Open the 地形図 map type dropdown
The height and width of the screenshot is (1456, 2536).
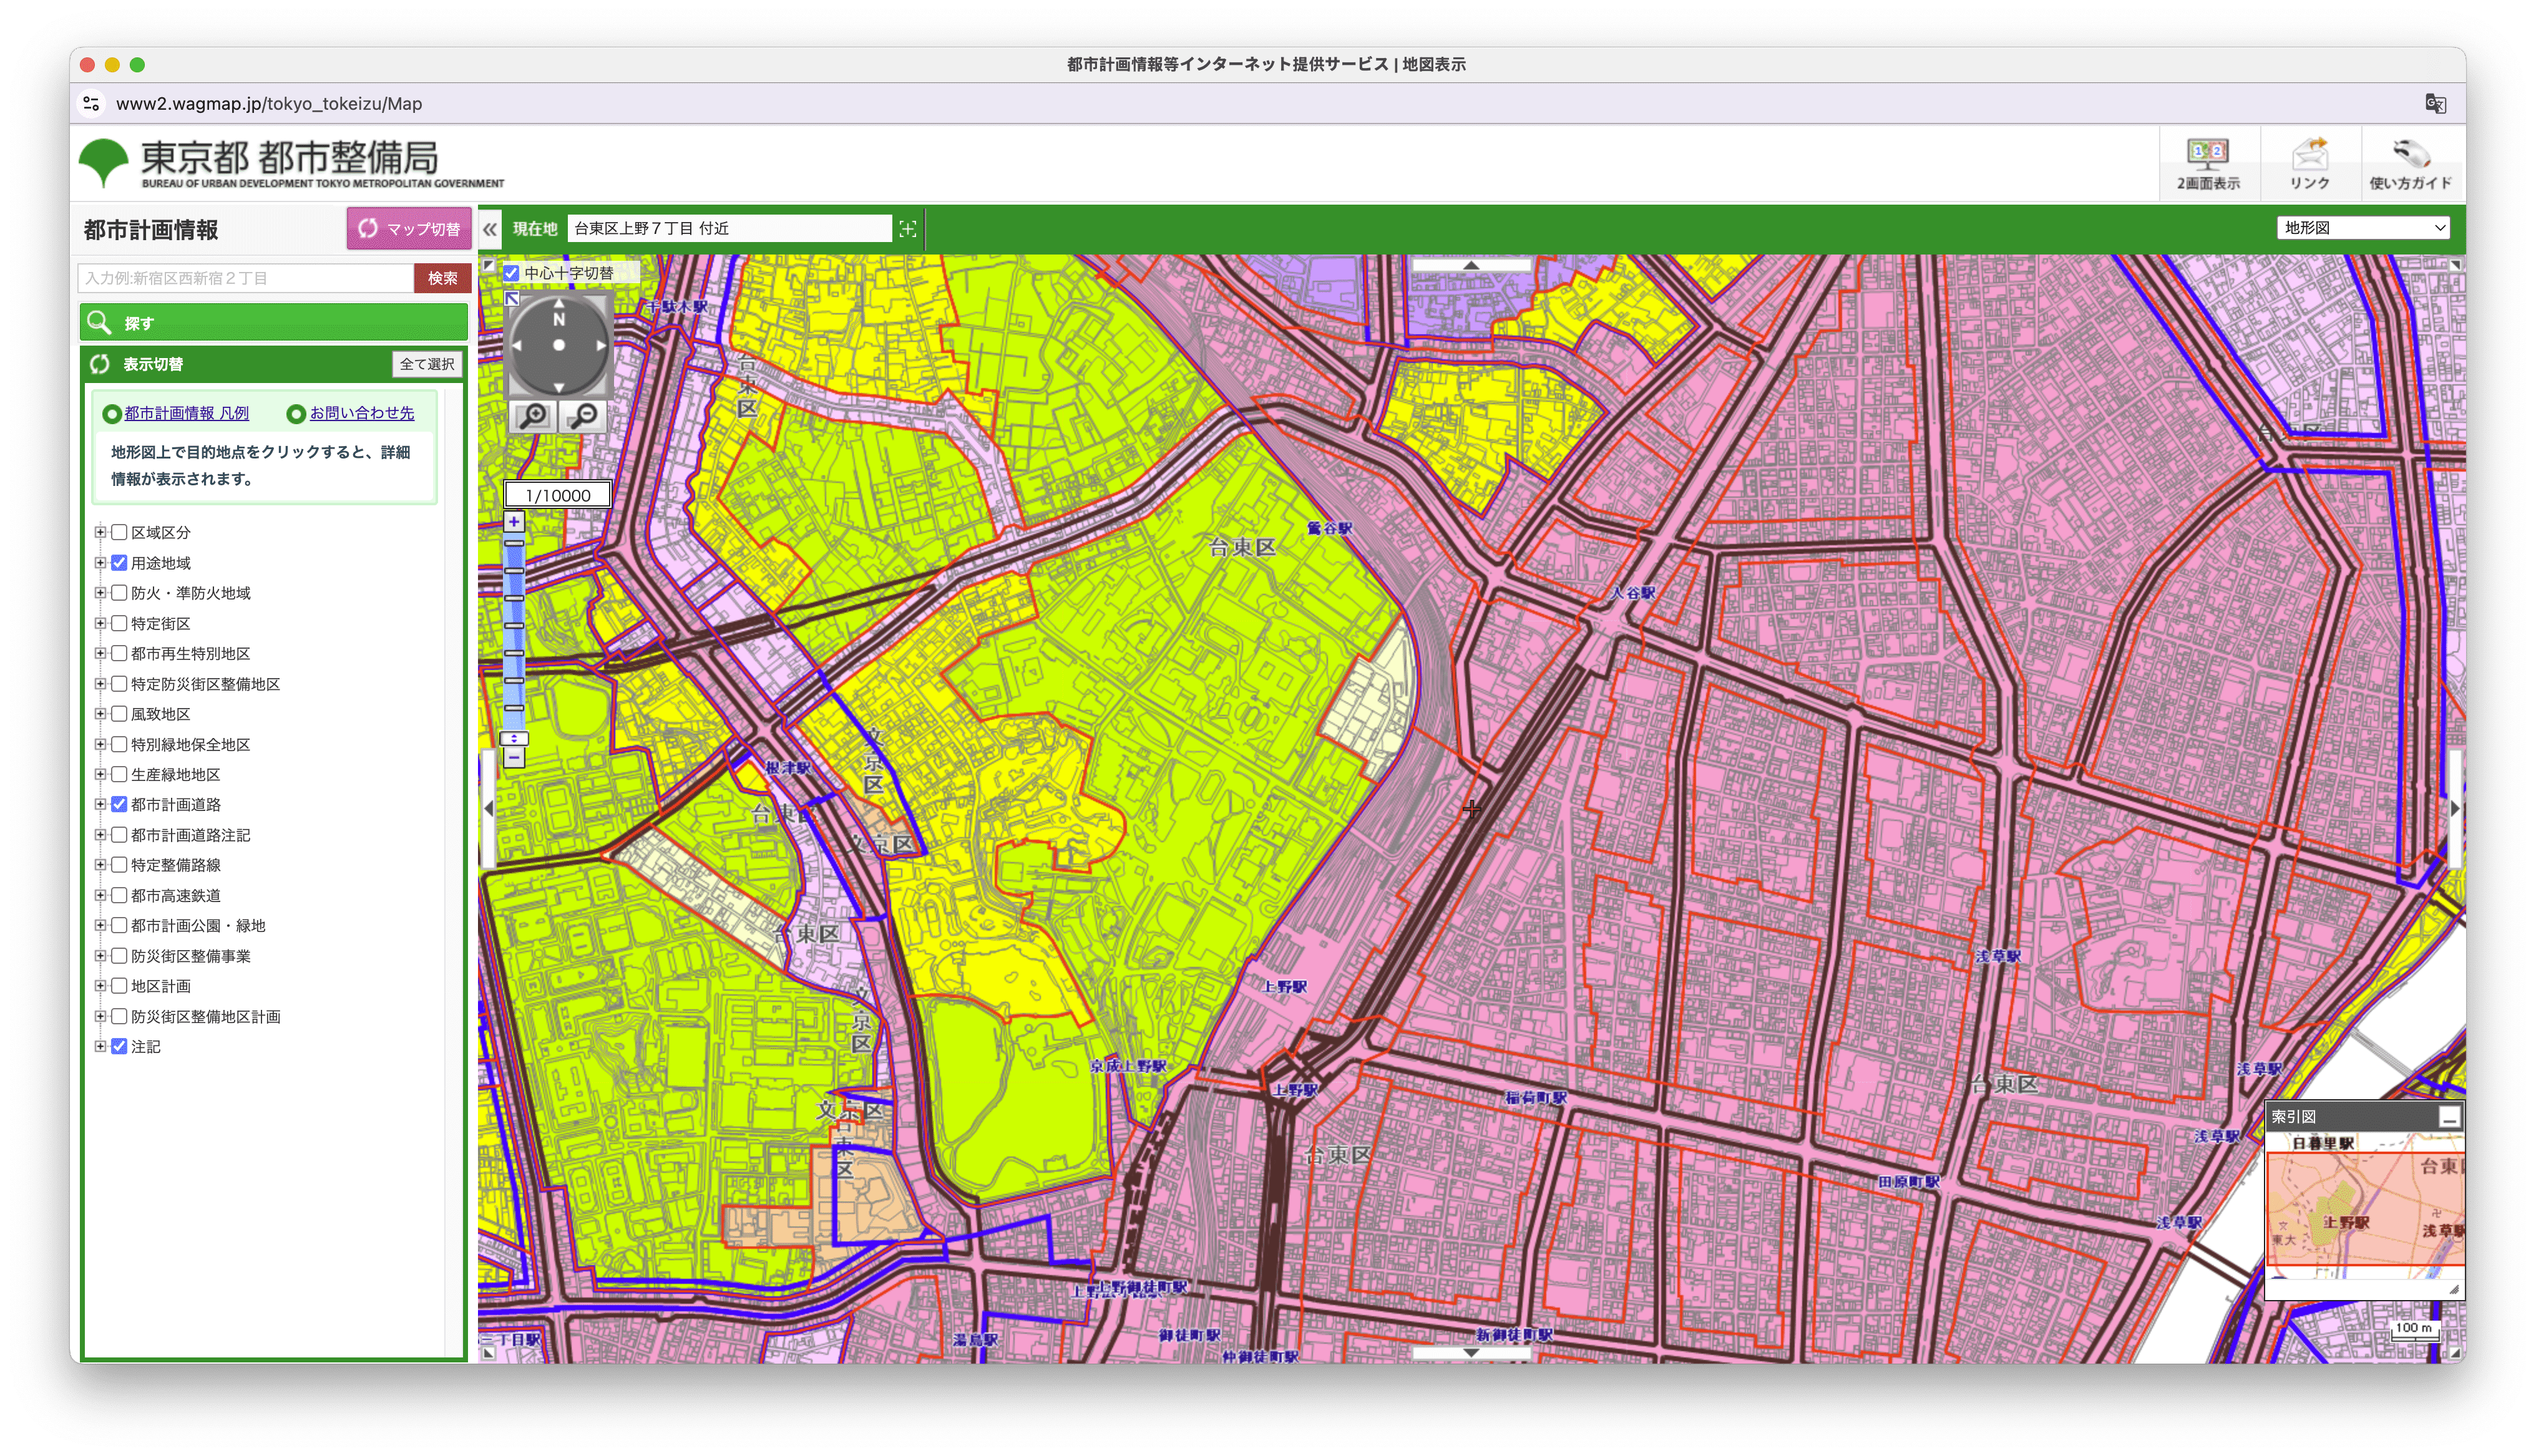pyautogui.click(x=2363, y=228)
